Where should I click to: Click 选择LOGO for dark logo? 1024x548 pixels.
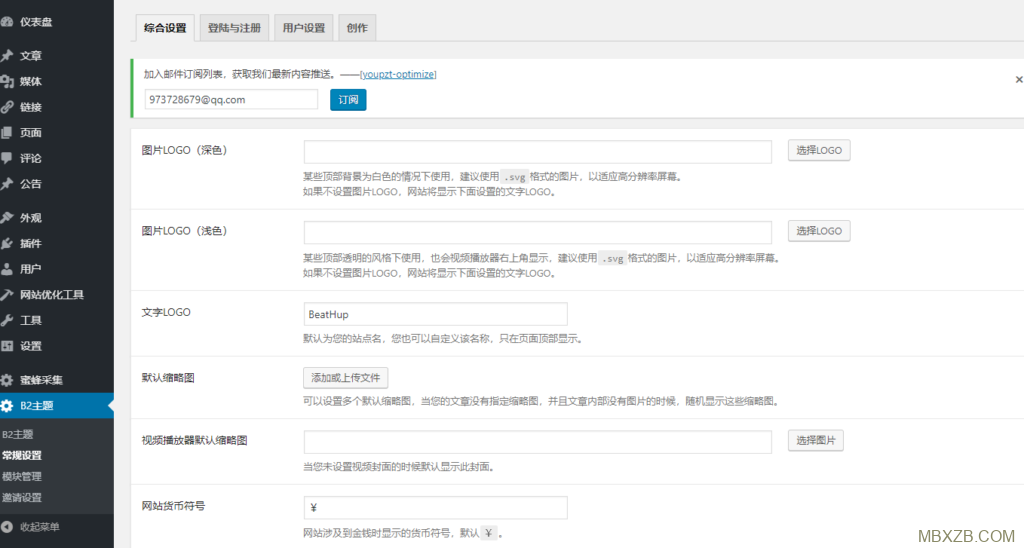[819, 150]
